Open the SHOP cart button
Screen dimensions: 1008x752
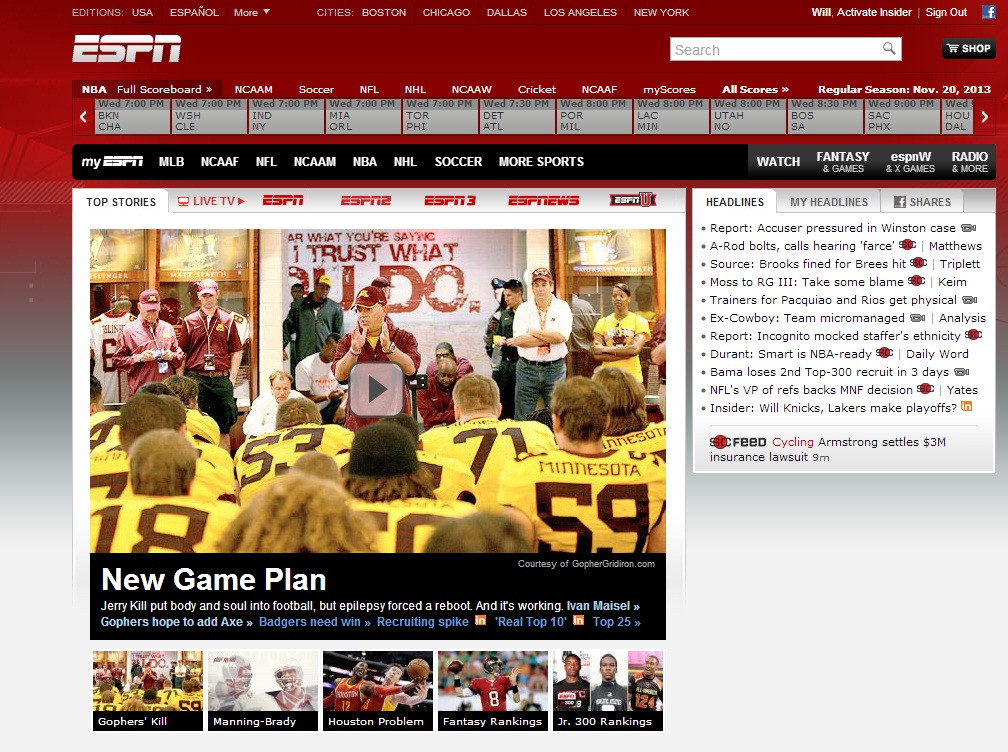(969, 48)
